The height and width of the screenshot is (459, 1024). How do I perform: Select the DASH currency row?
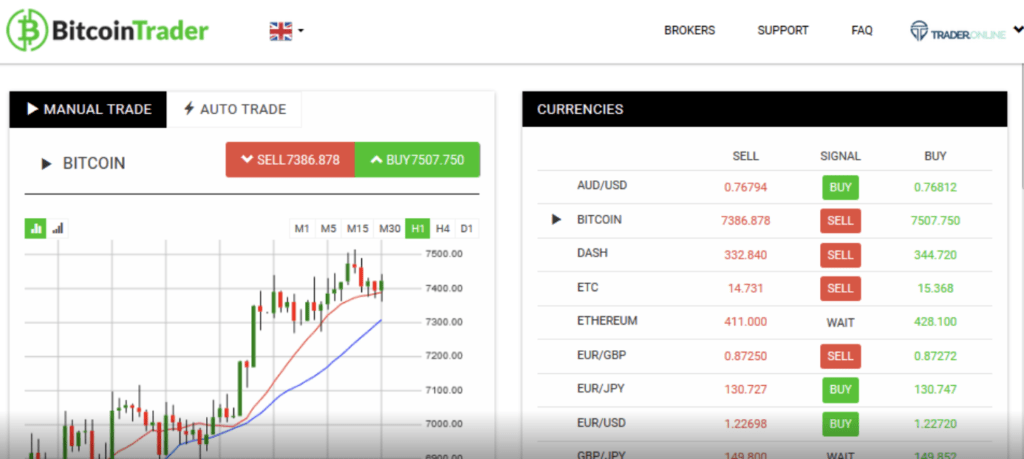(x=765, y=255)
